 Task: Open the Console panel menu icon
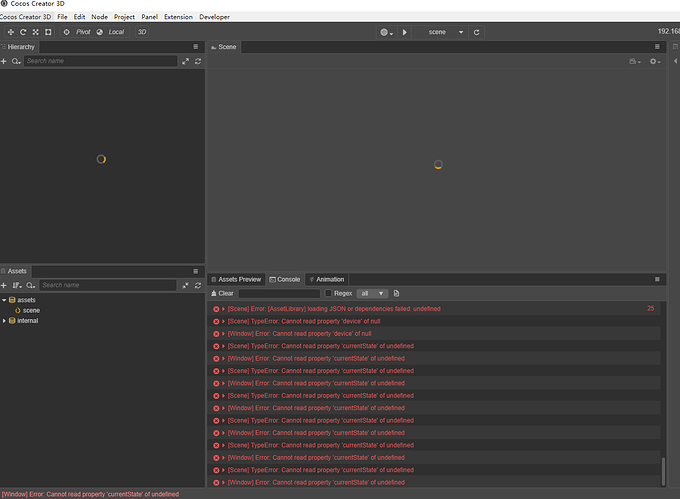[657, 280]
